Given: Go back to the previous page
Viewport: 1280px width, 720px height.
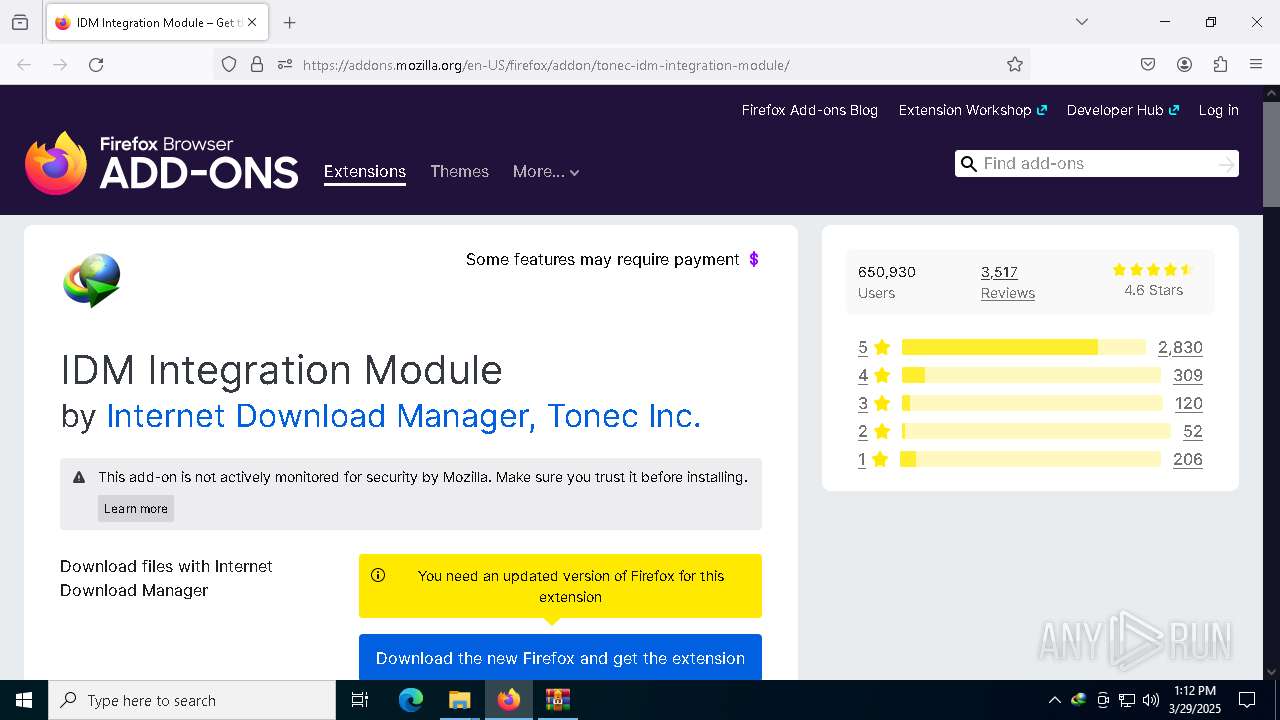Looking at the screenshot, I should coord(24,64).
